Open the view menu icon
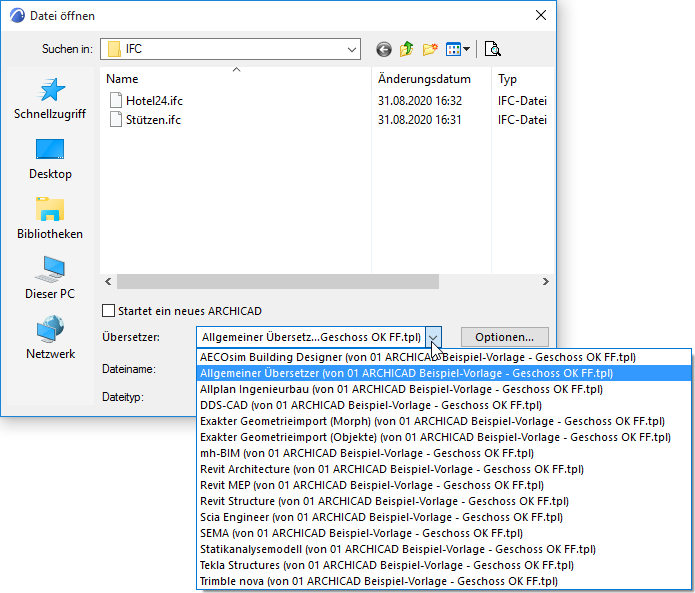 click(x=457, y=49)
